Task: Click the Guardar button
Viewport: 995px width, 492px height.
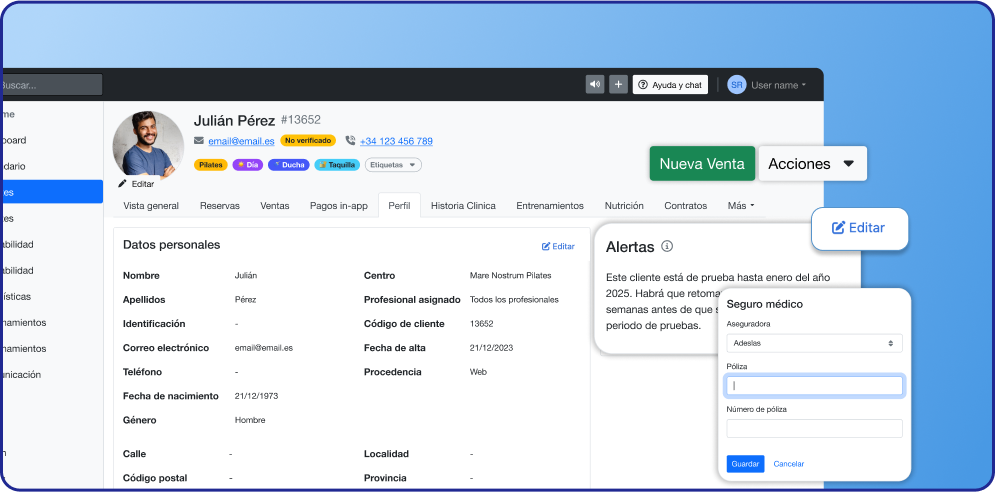Action: 745,464
